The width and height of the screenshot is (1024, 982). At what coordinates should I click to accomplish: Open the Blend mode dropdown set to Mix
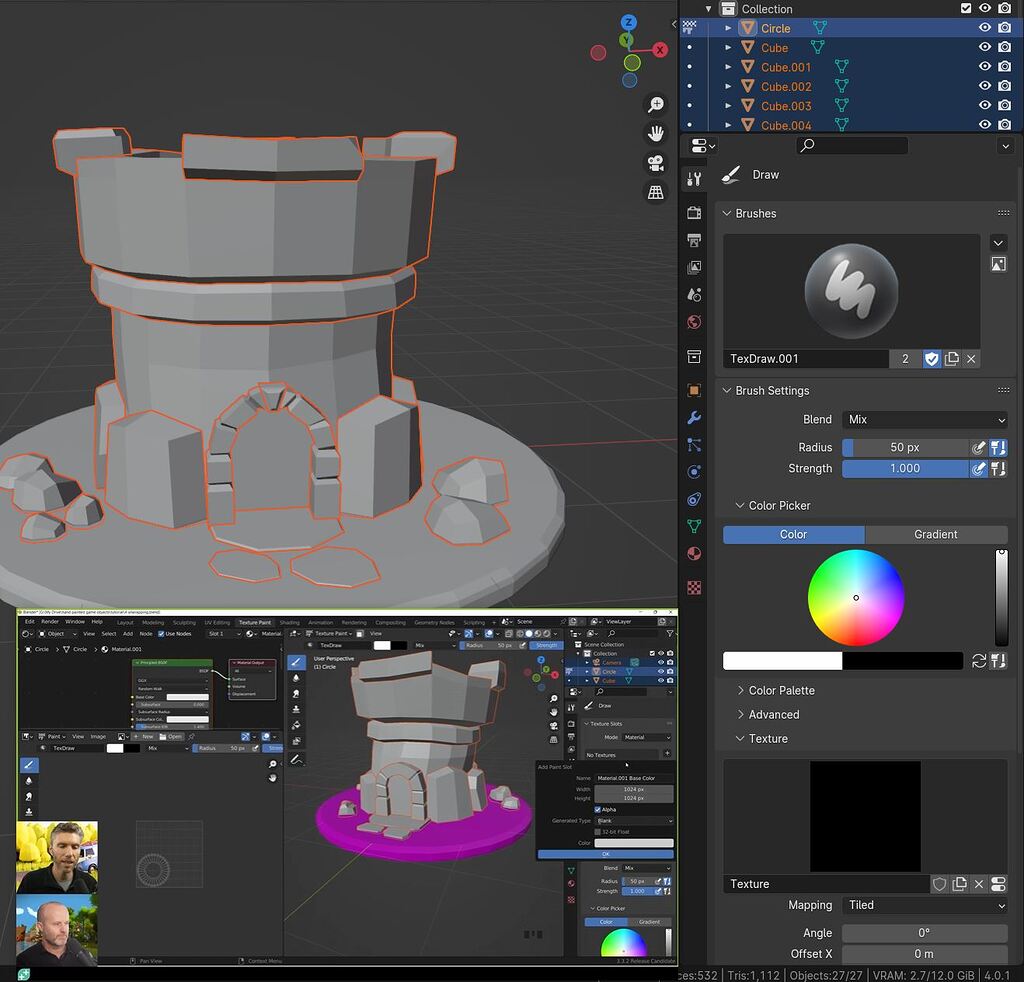[x=924, y=420]
